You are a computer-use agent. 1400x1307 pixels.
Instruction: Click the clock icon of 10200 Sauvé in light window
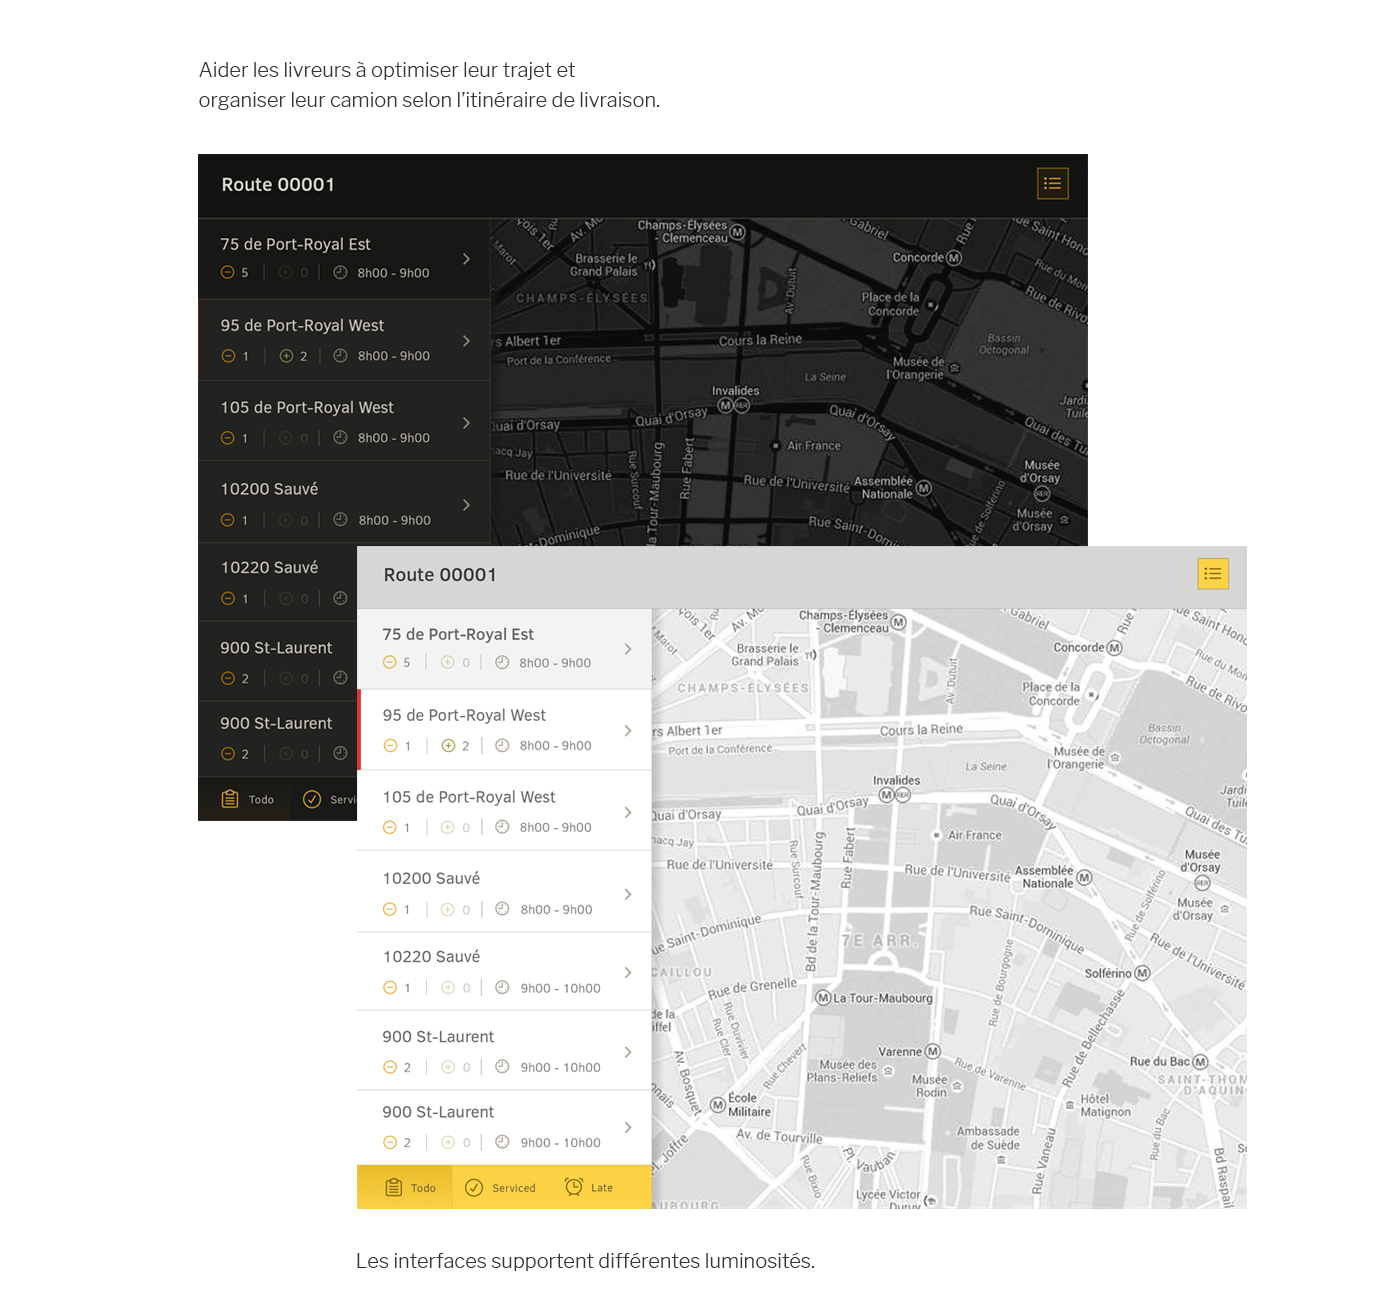click(502, 909)
